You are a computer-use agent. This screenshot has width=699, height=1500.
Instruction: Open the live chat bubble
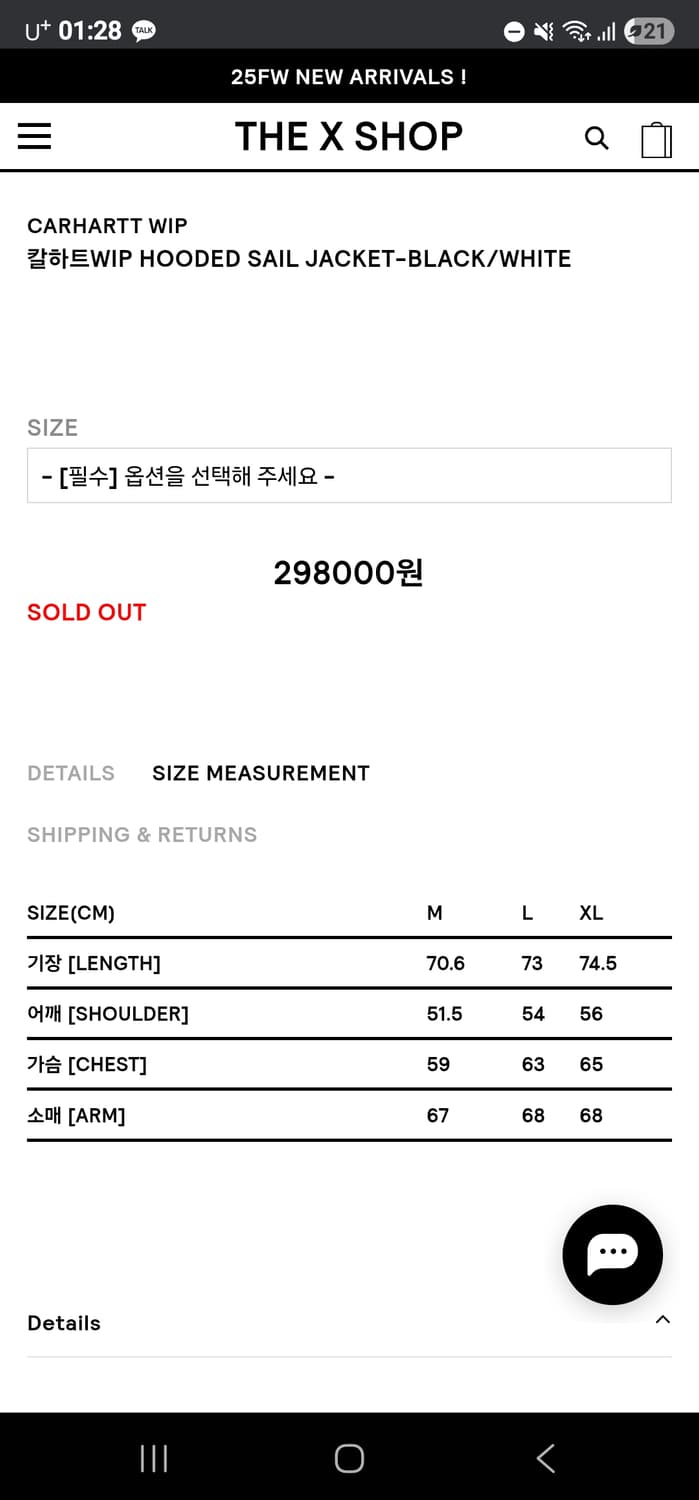click(612, 1254)
